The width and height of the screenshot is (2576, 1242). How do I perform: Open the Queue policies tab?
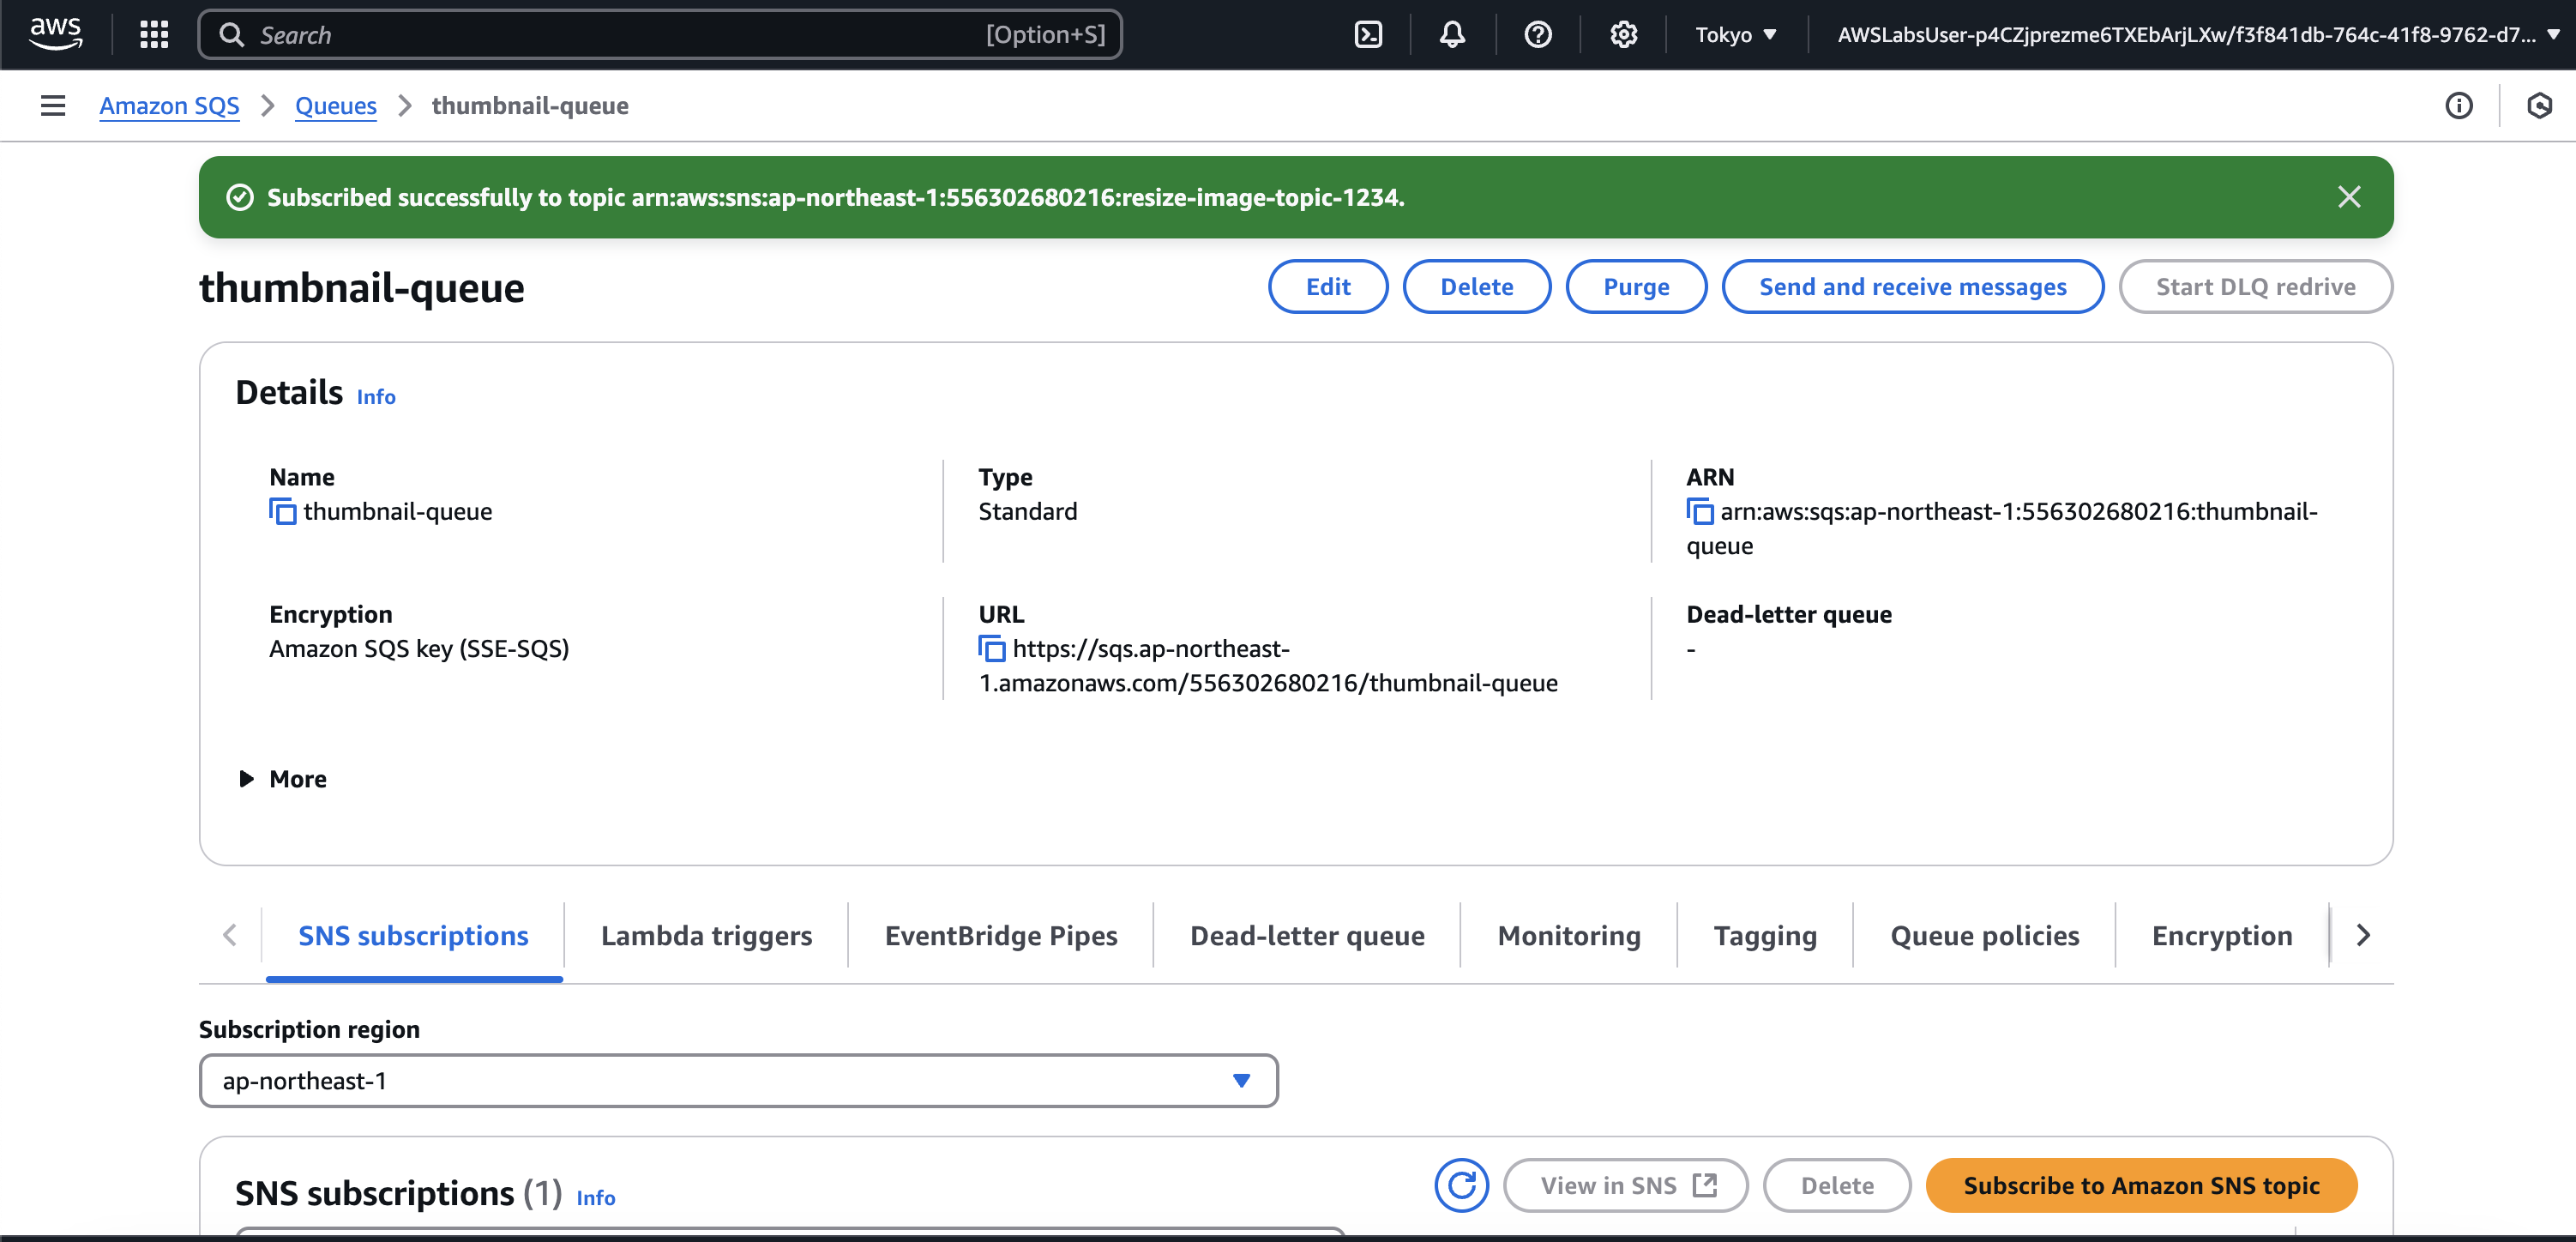1985,936
